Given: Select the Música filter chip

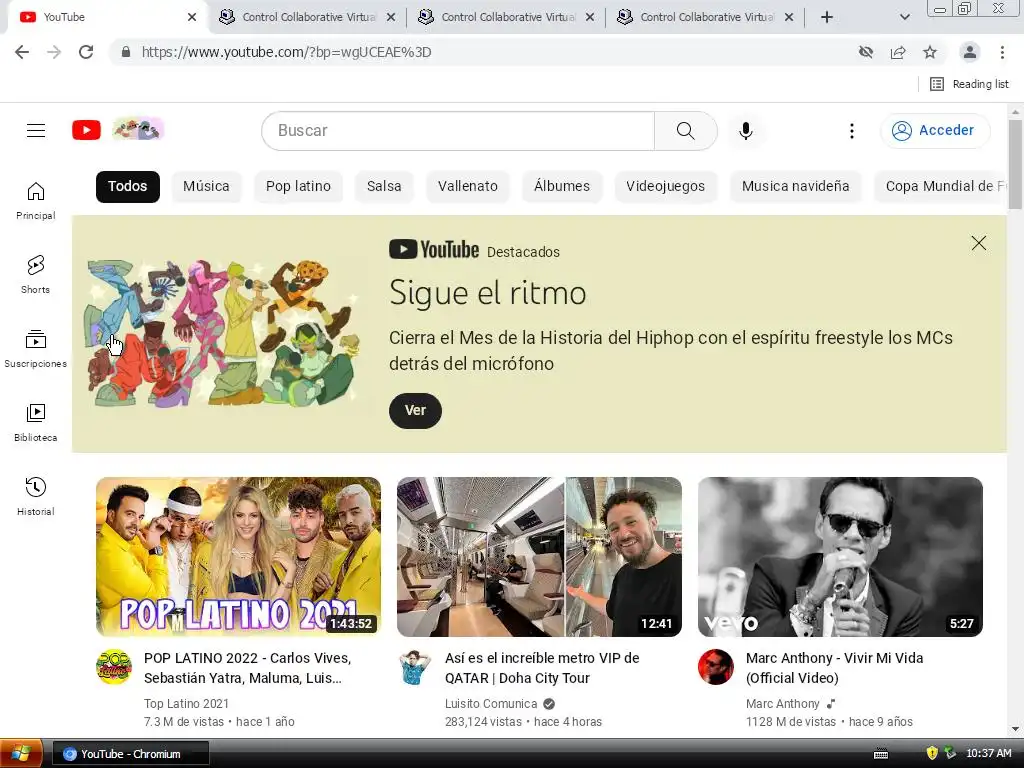Looking at the screenshot, I should coord(206,186).
